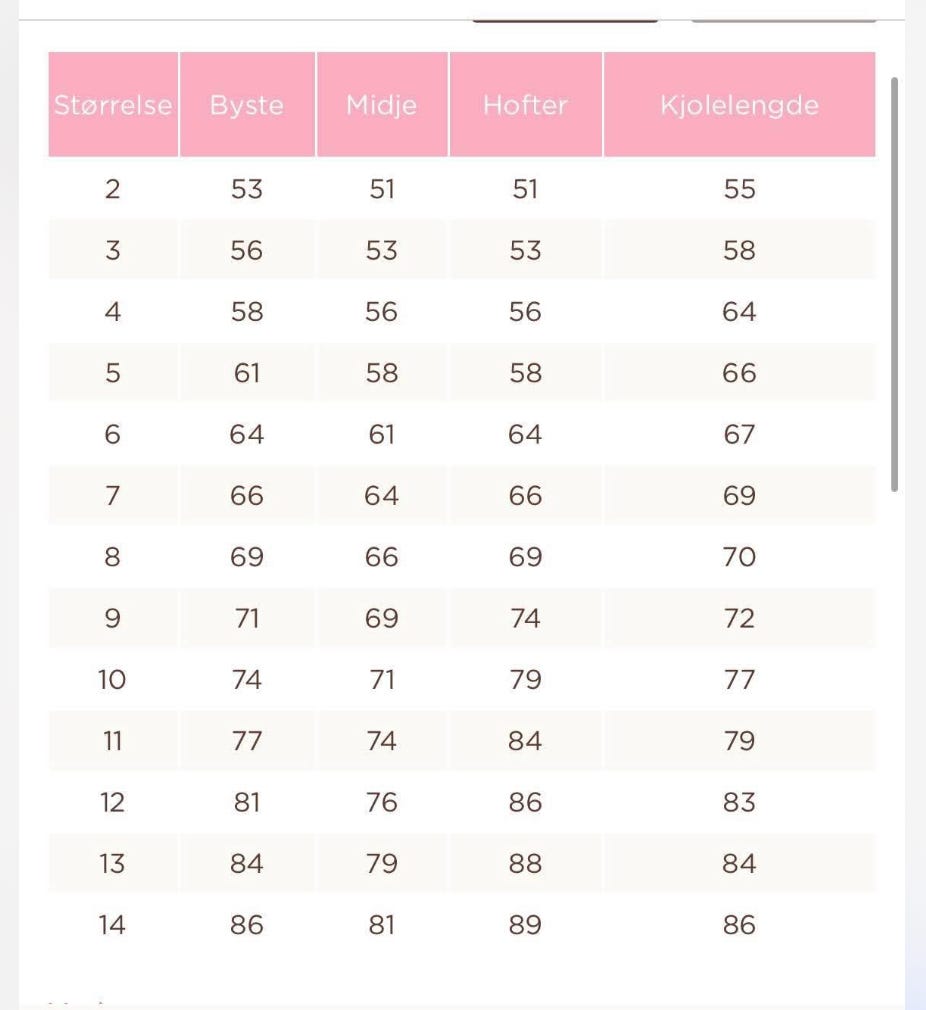
Task: Select the Hofter column header
Action: tap(525, 104)
